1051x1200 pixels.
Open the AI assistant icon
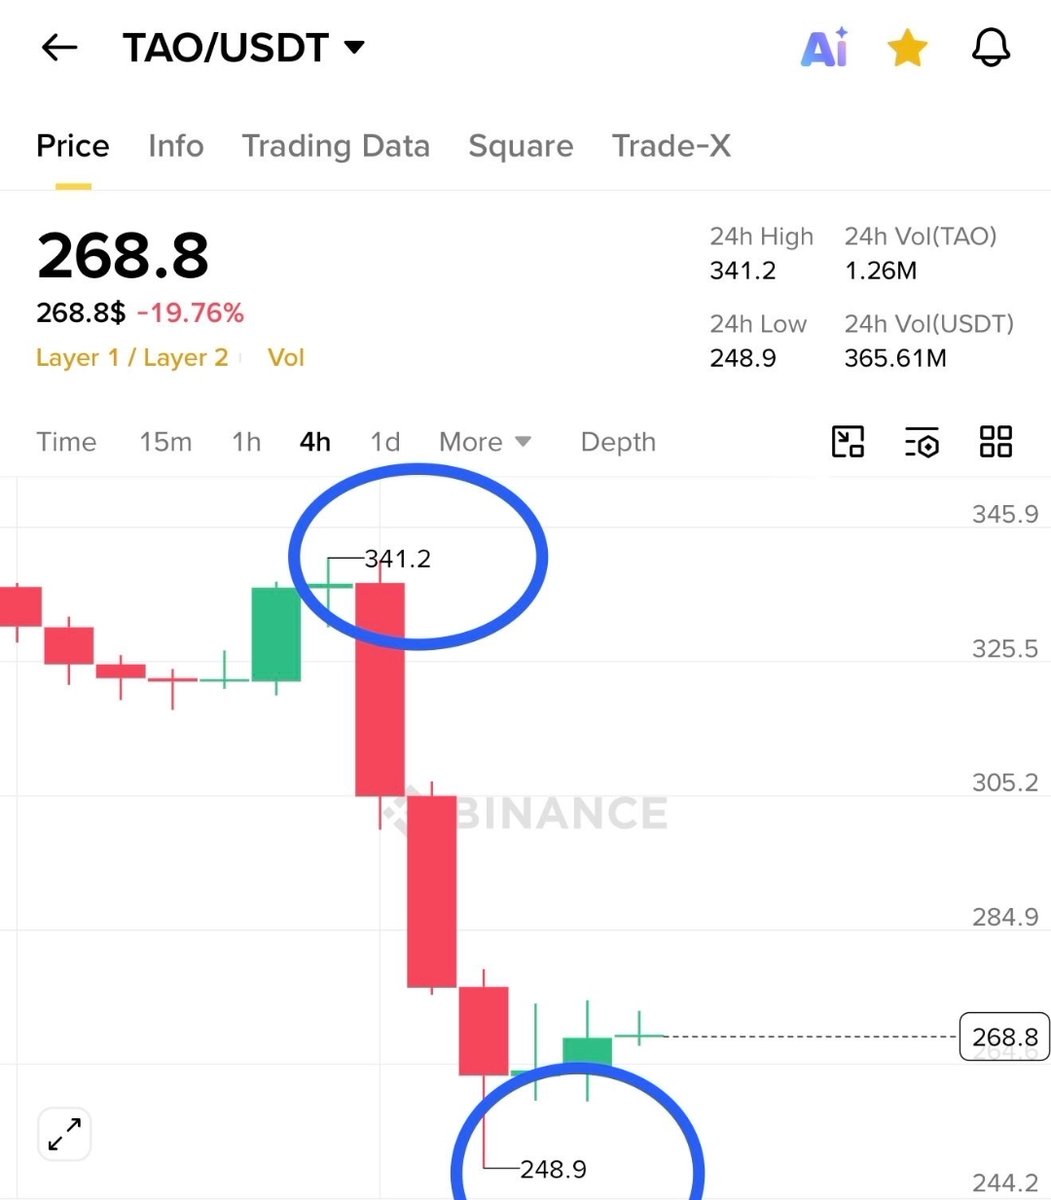click(824, 48)
